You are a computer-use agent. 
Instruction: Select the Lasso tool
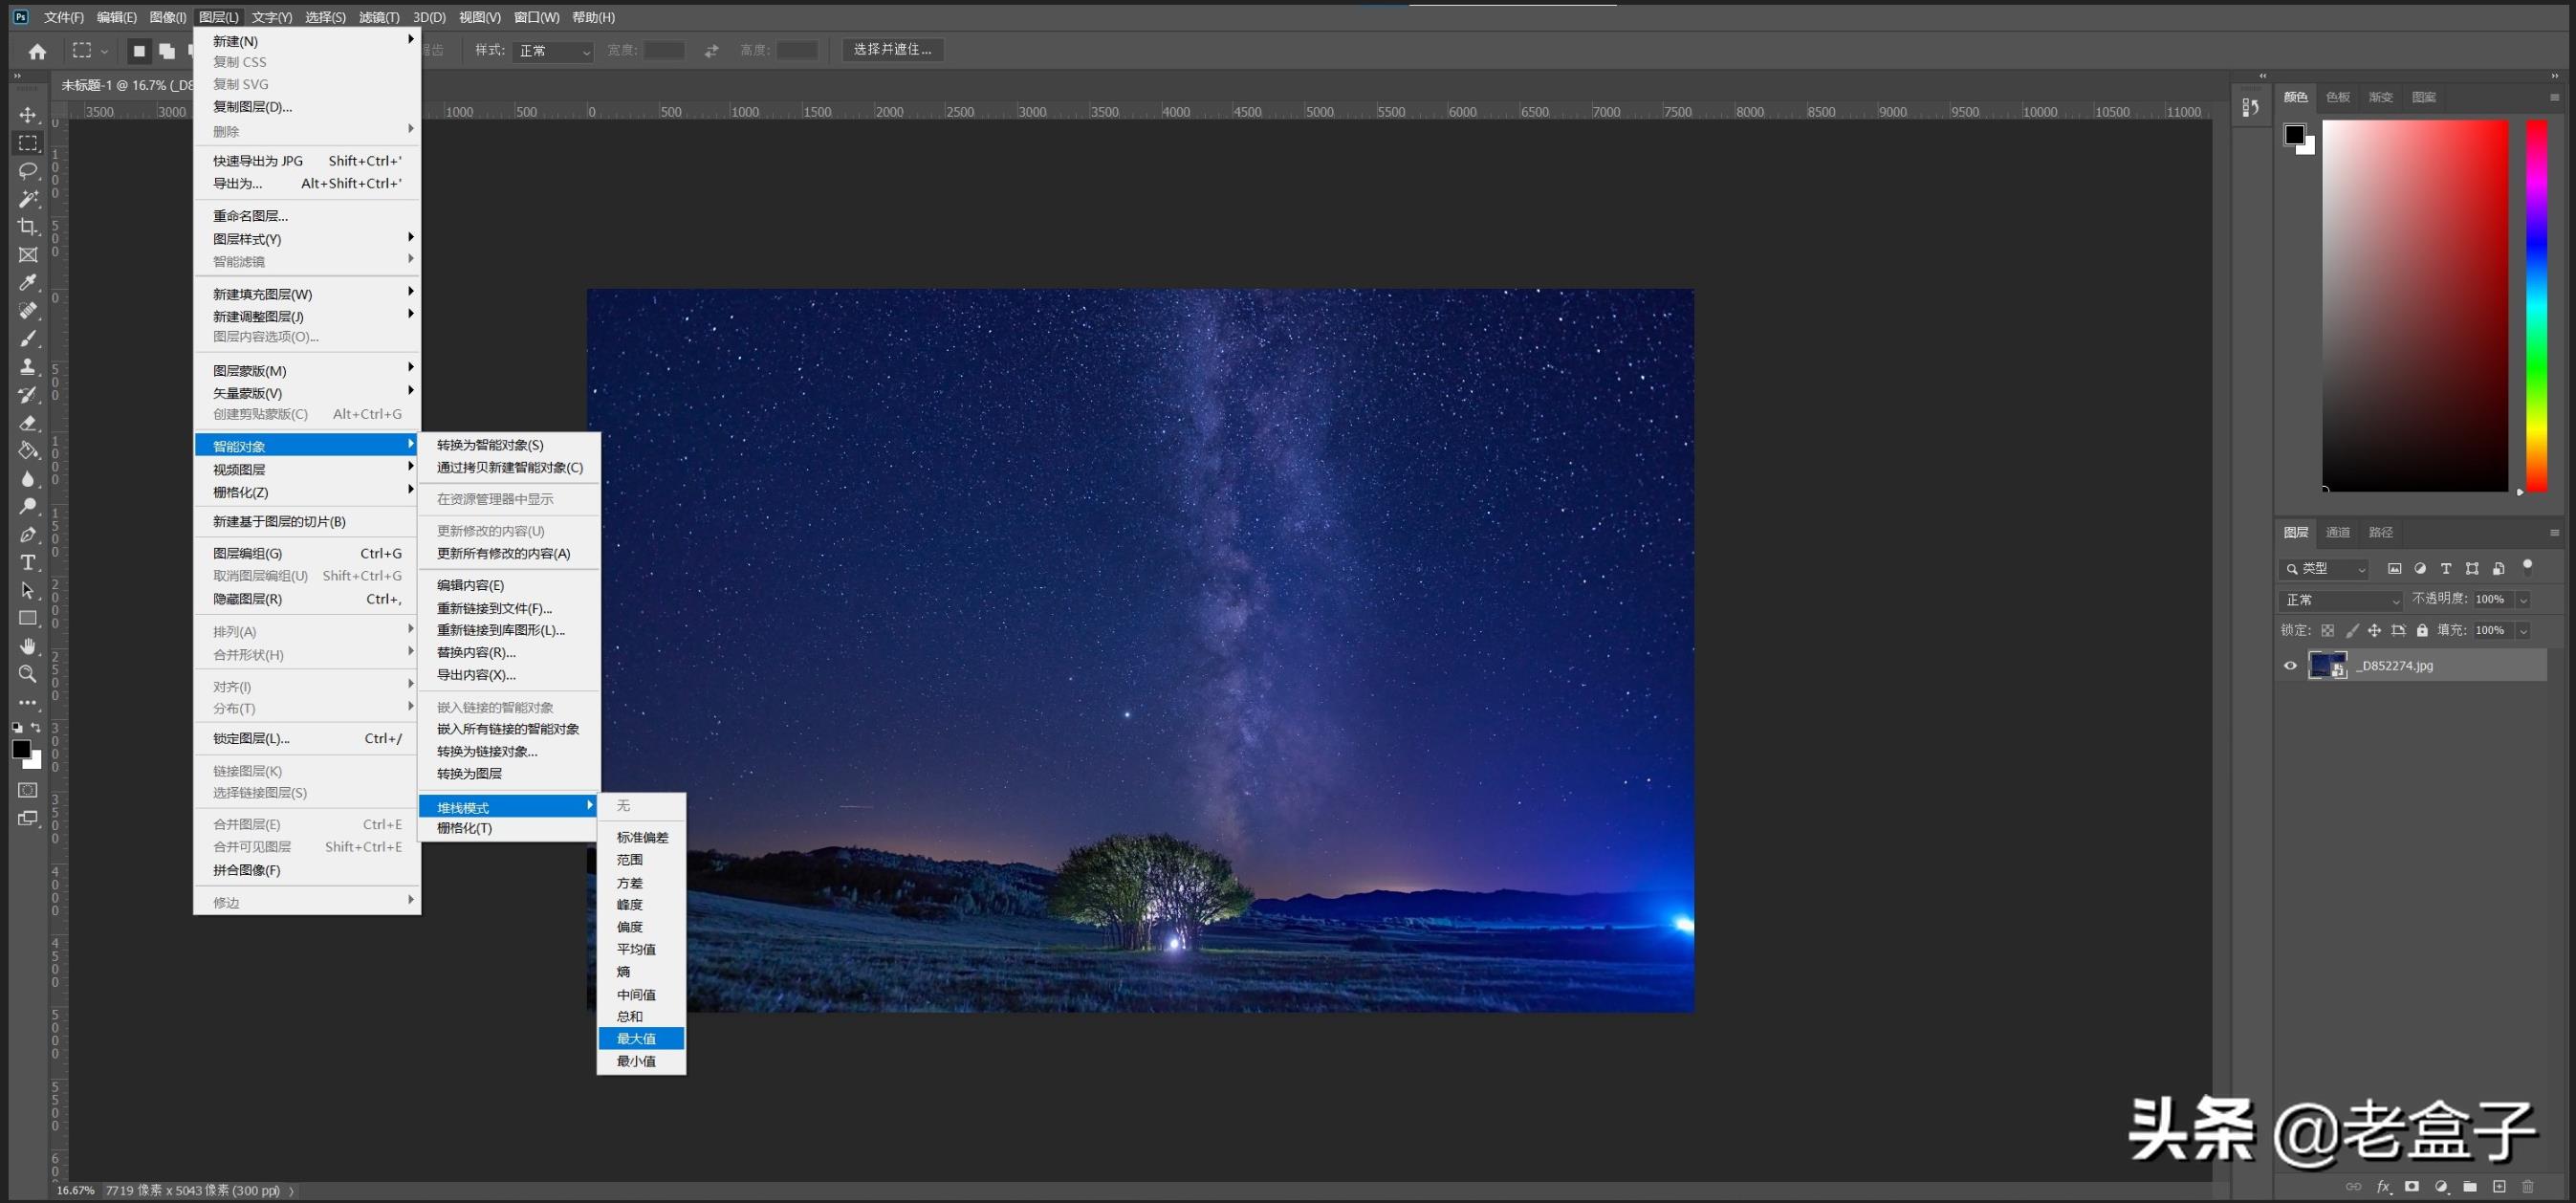[28, 171]
